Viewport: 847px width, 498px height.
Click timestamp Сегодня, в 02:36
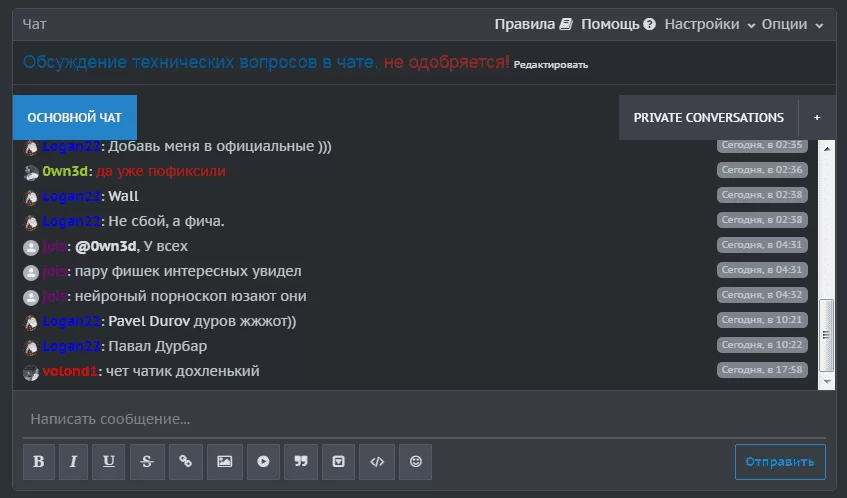(762, 170)
